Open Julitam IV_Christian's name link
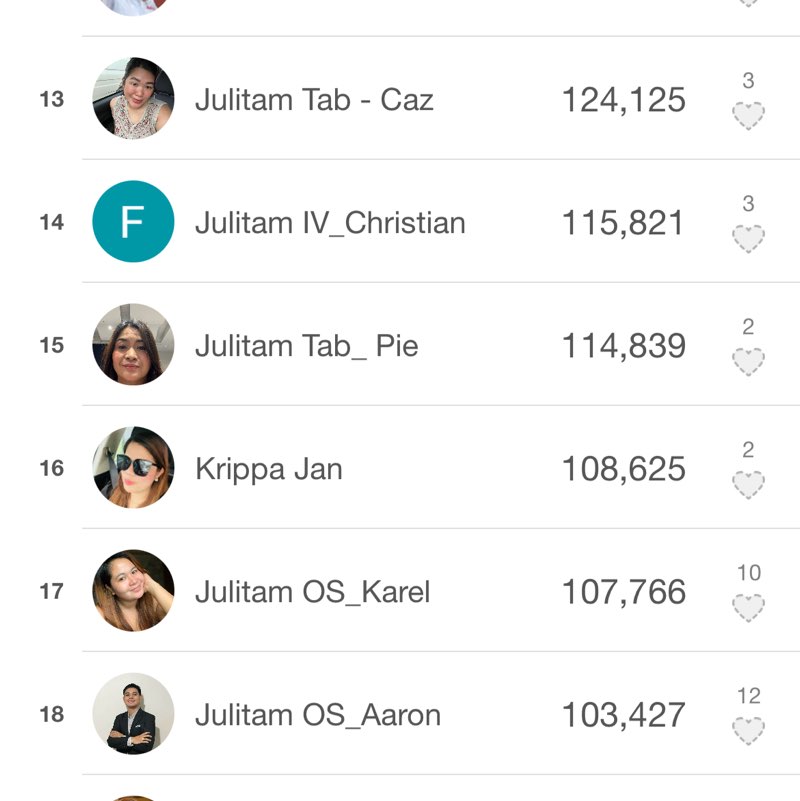This screenshot has width=800, height=801. 330,223
